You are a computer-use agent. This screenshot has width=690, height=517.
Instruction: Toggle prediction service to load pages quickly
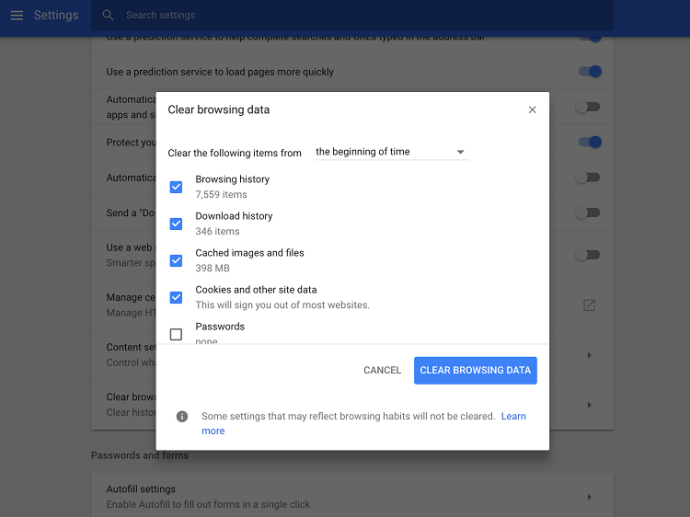590,71
